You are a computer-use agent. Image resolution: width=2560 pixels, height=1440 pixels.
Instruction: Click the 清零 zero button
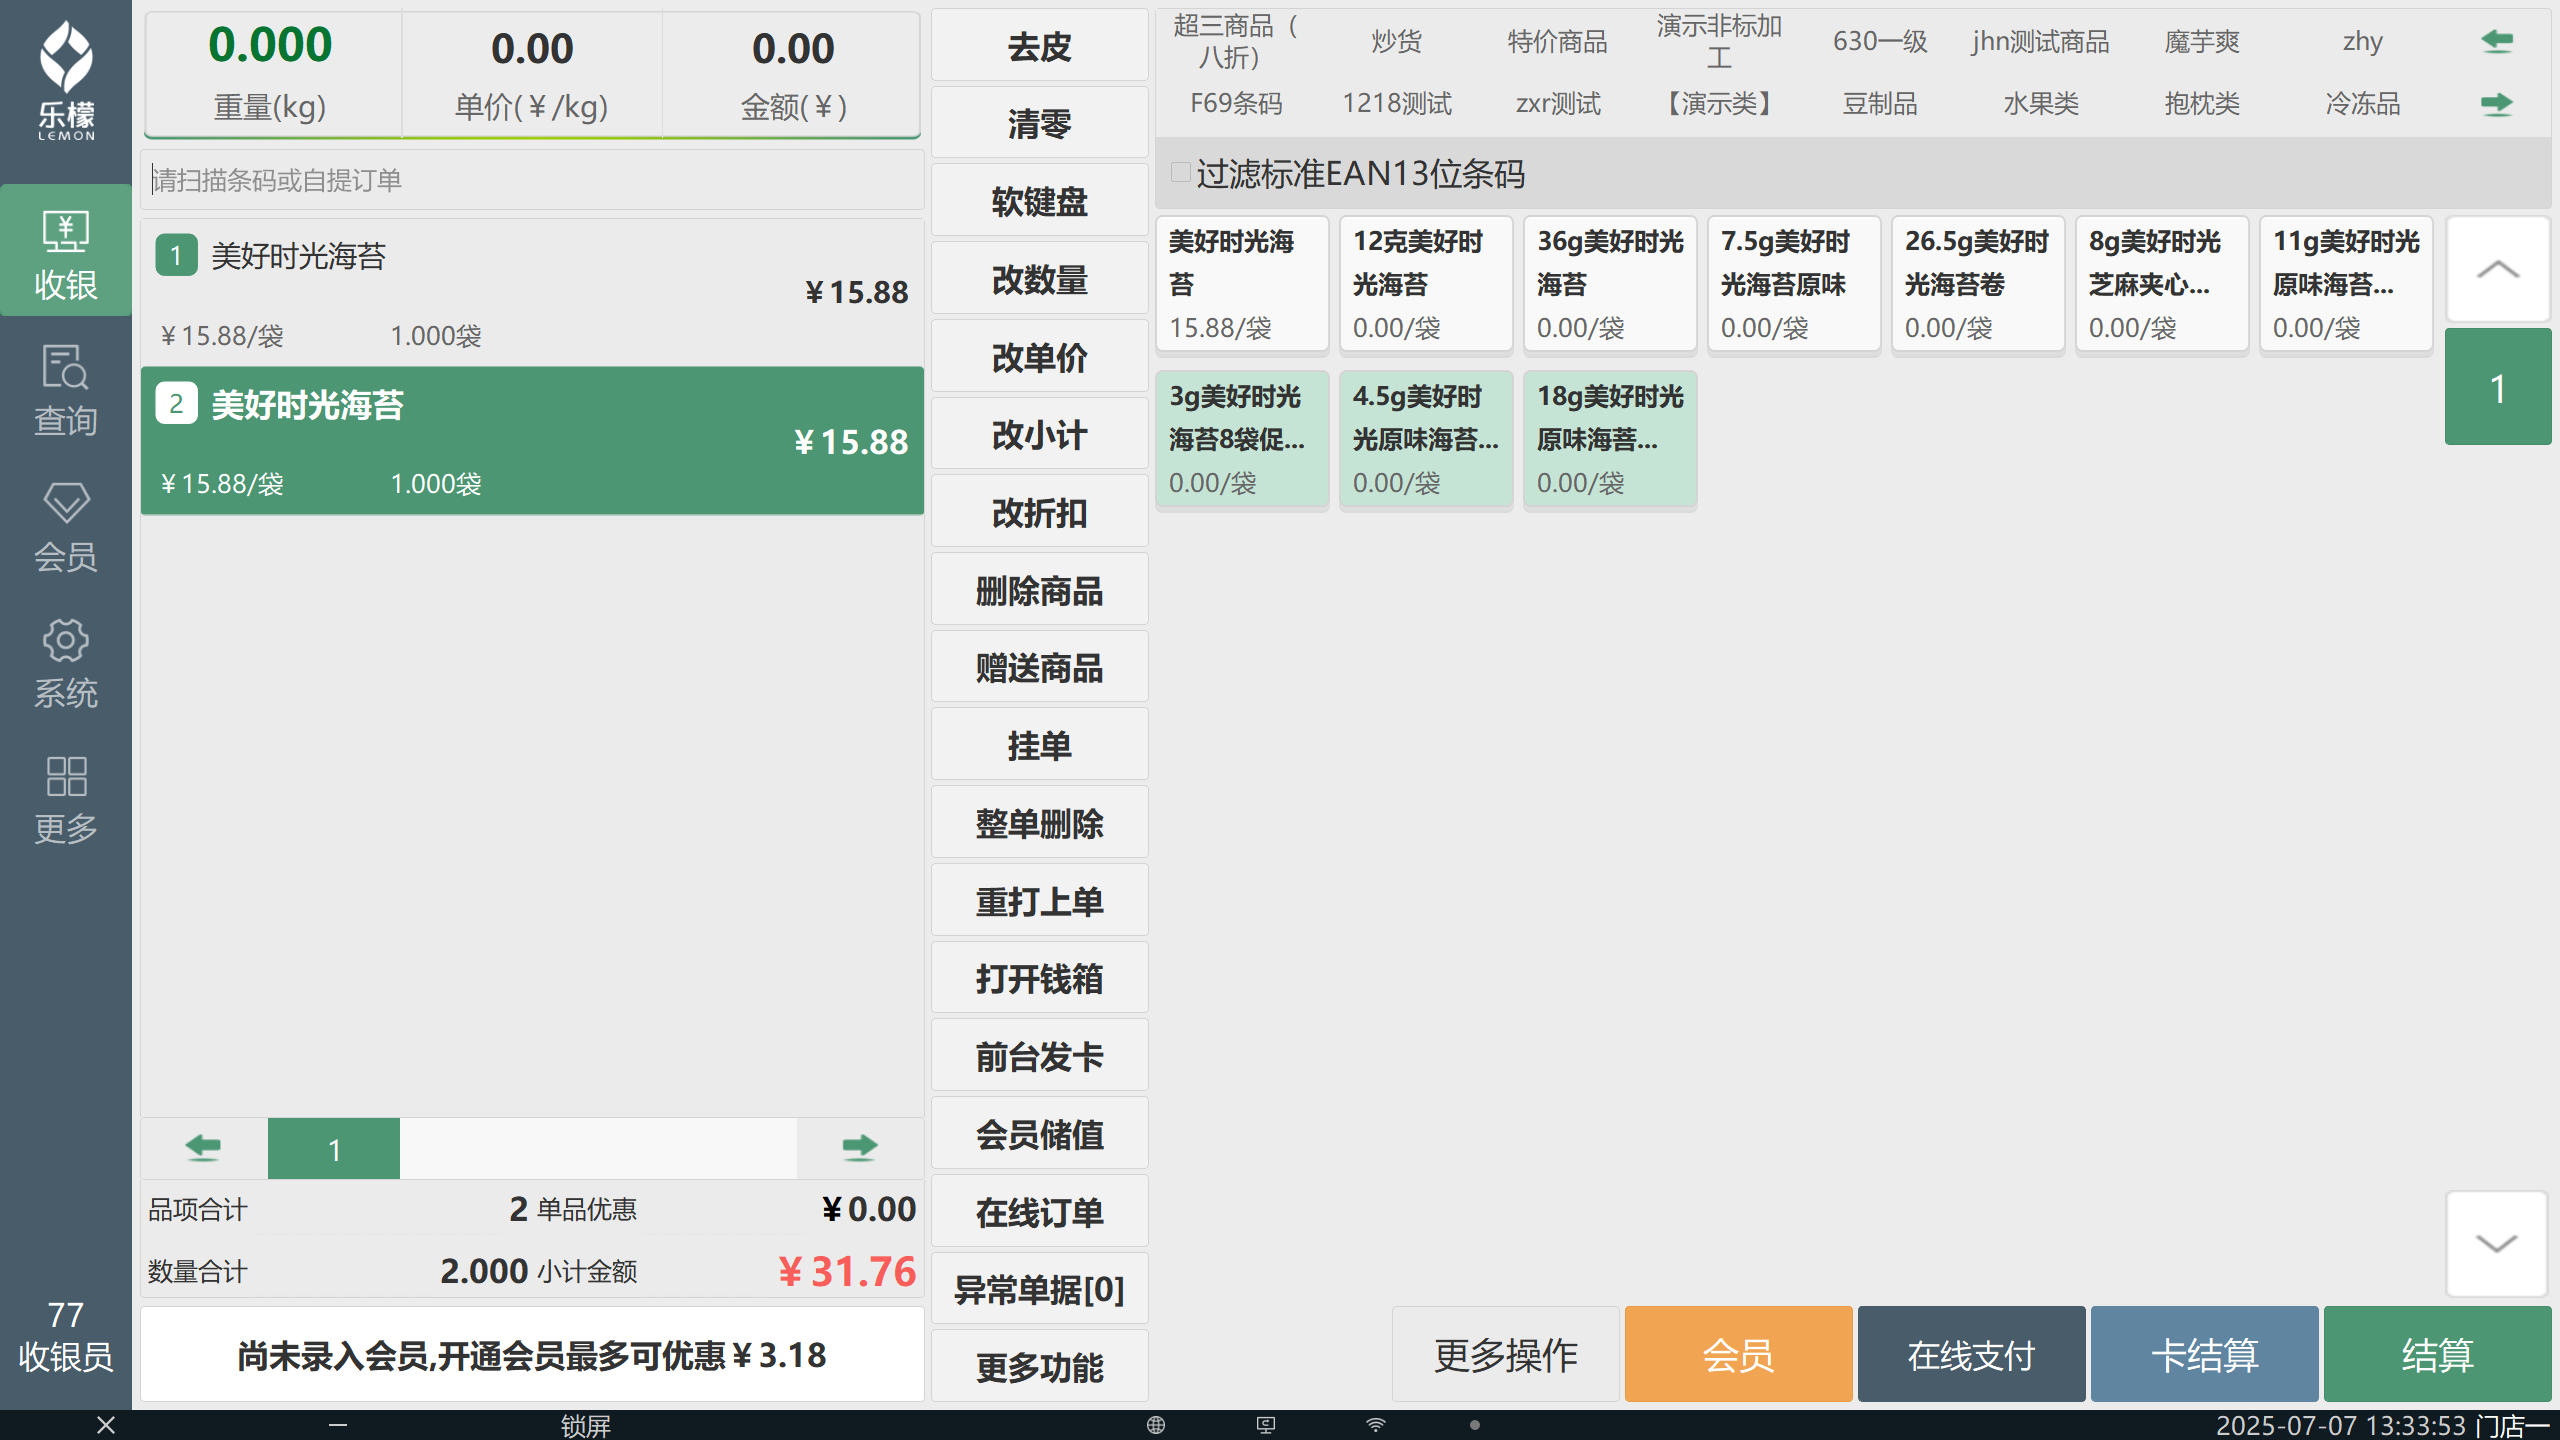1040,123
